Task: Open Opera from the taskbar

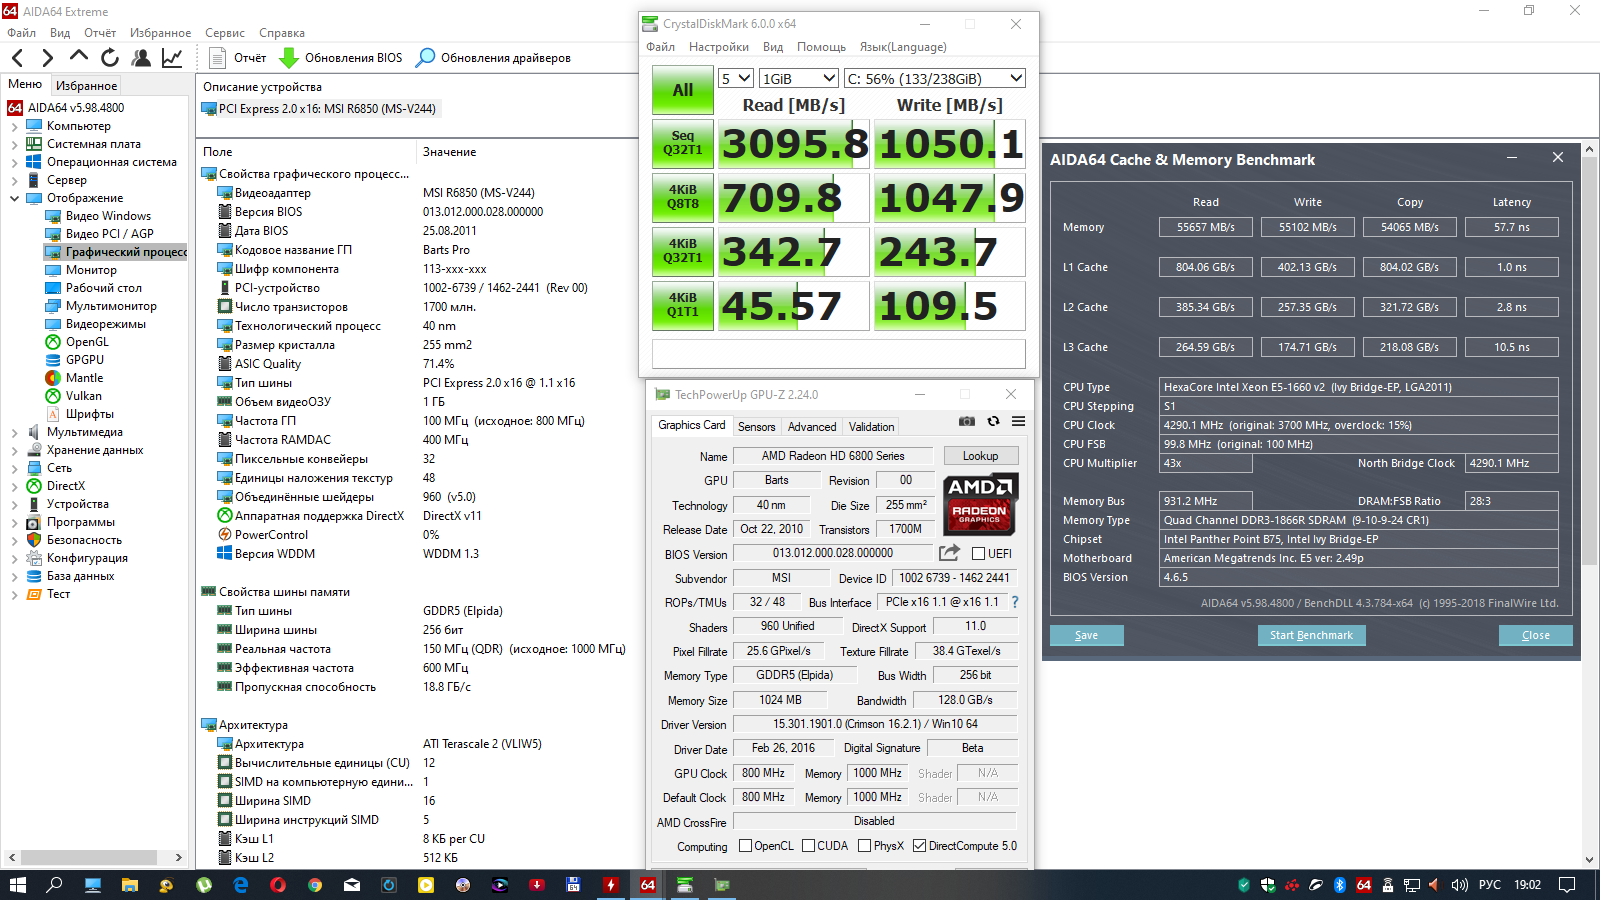Action: tap(277, 885)
